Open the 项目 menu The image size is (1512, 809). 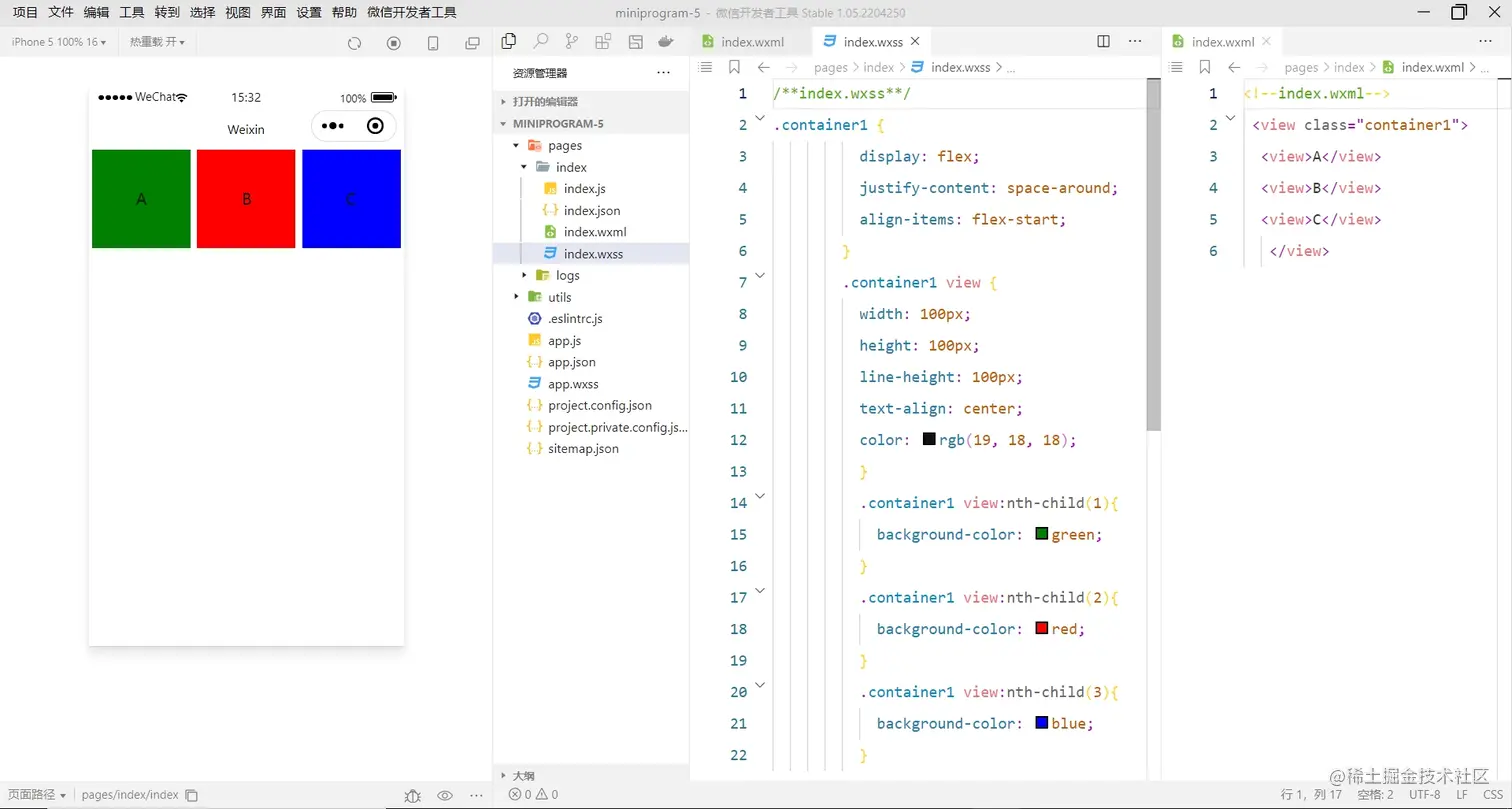pos(25,13)
